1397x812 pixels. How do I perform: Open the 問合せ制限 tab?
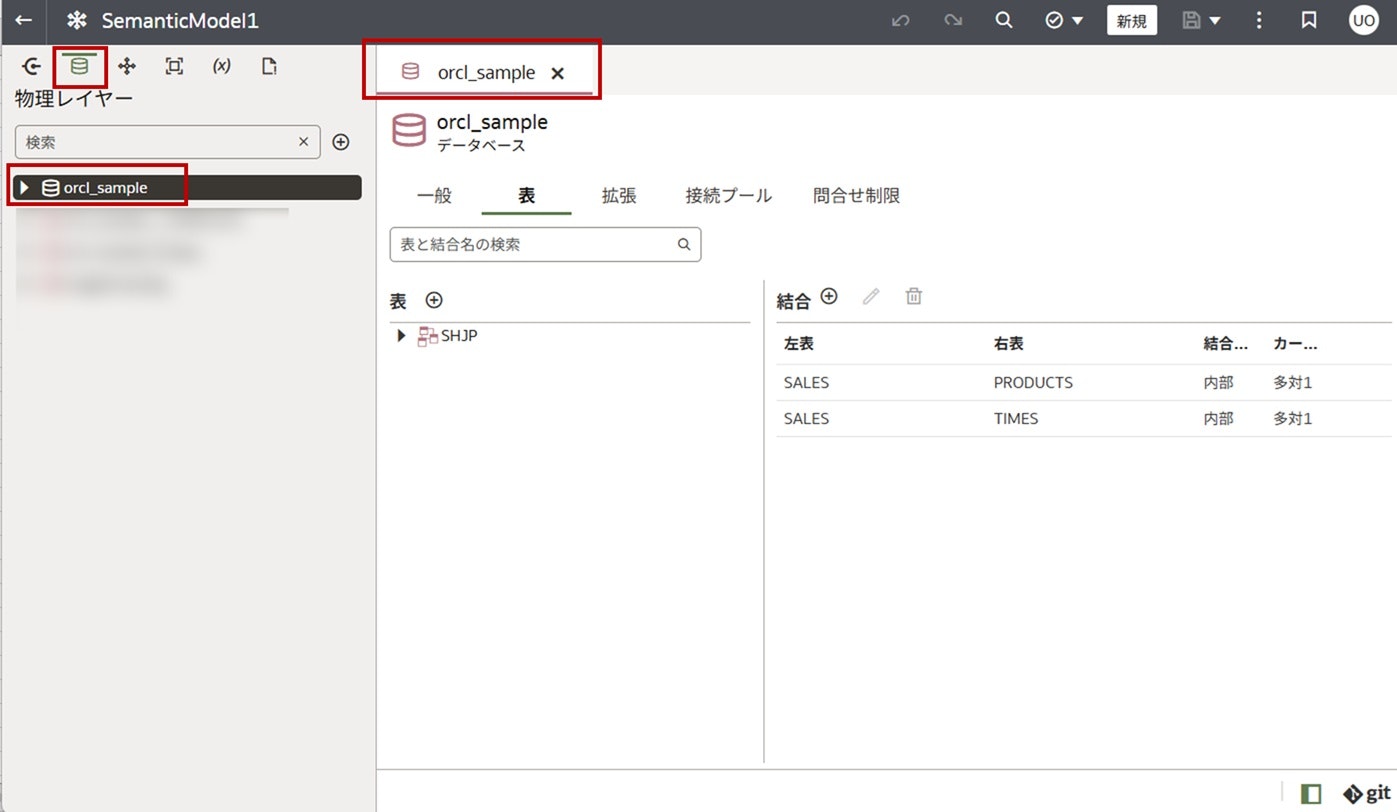point(857,196)
